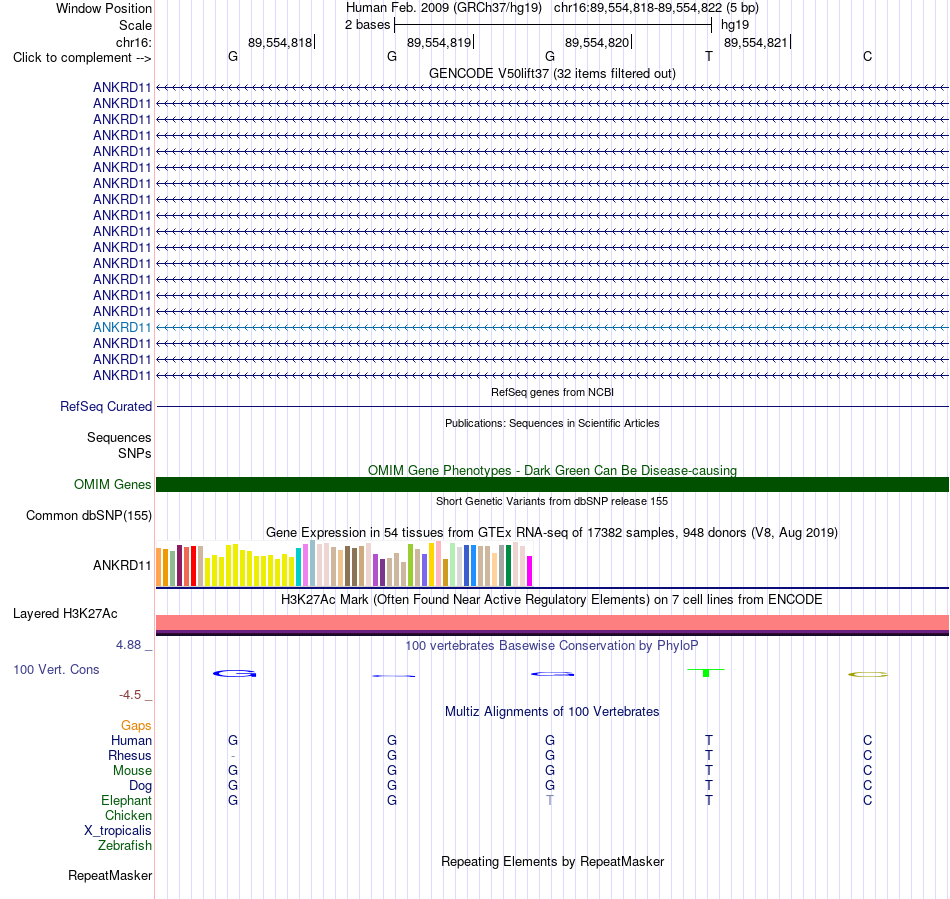950x899 pixels.
Task: Click the magenta last bar in GTEx chart
Action: (x=530, y=571)
